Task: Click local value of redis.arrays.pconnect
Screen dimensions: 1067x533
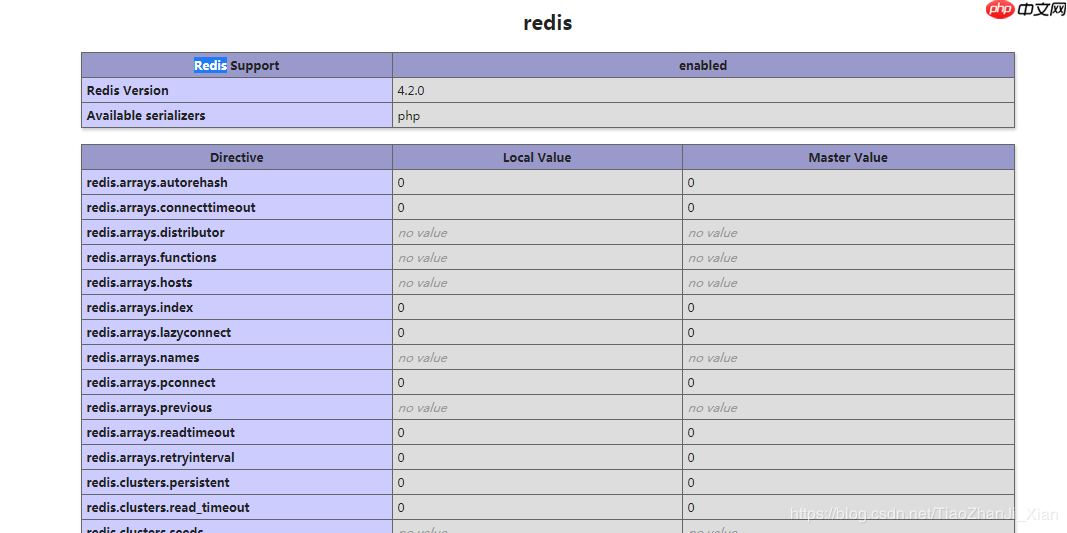Action: [x=401, y=383]
